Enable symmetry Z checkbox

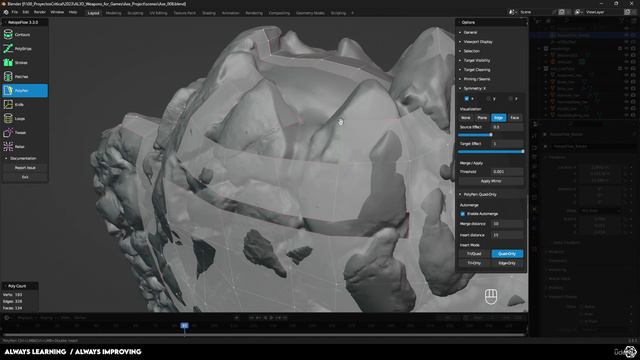pyautogui.click(x=510, y=99)
